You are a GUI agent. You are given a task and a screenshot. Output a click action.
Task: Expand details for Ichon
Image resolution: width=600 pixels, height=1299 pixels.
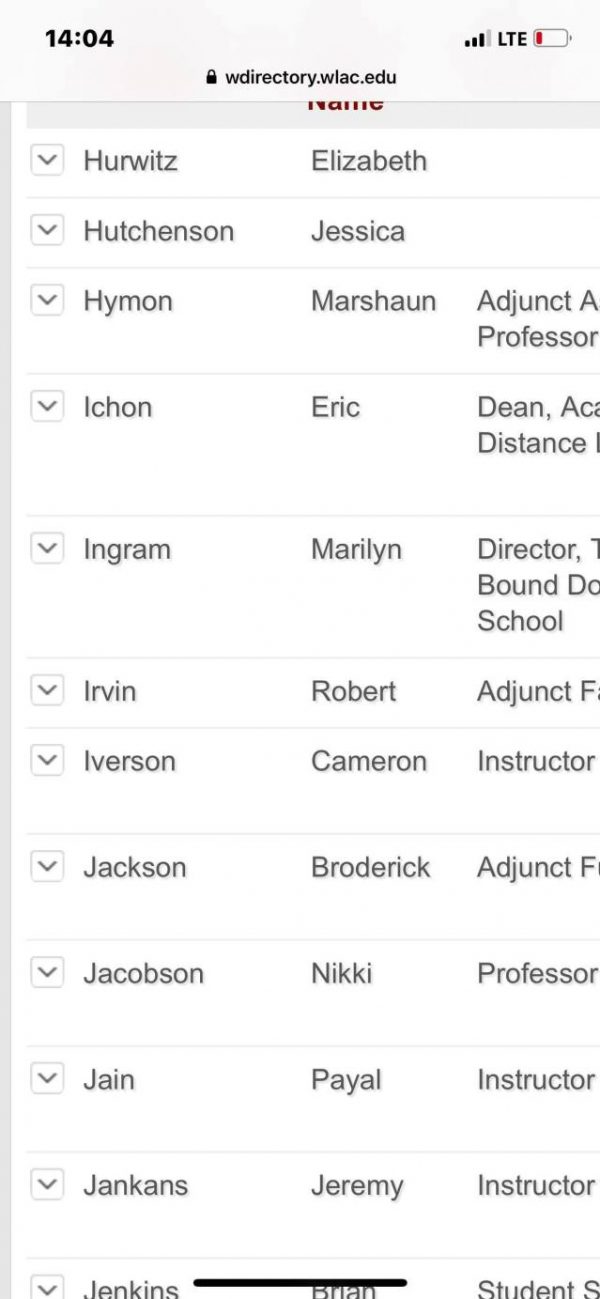(x=47, y=406)
